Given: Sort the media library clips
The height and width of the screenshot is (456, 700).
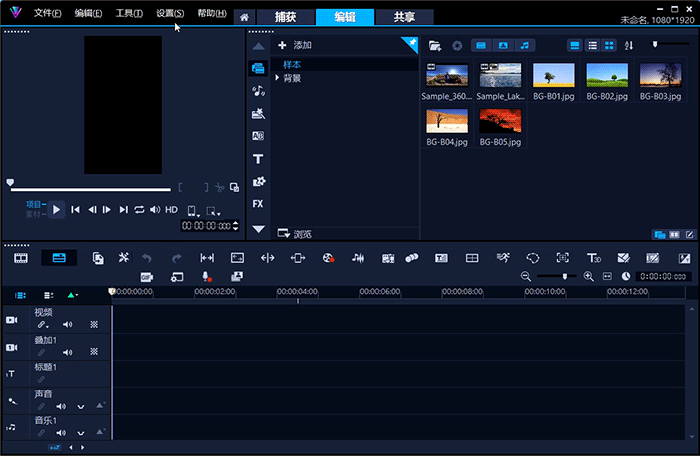Looking at the screenshot, I should point(629,45).
